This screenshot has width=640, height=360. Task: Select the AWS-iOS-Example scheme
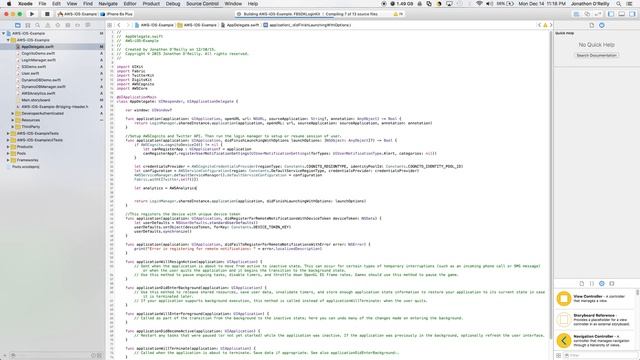pyautogui.click(x=78, y=14)
